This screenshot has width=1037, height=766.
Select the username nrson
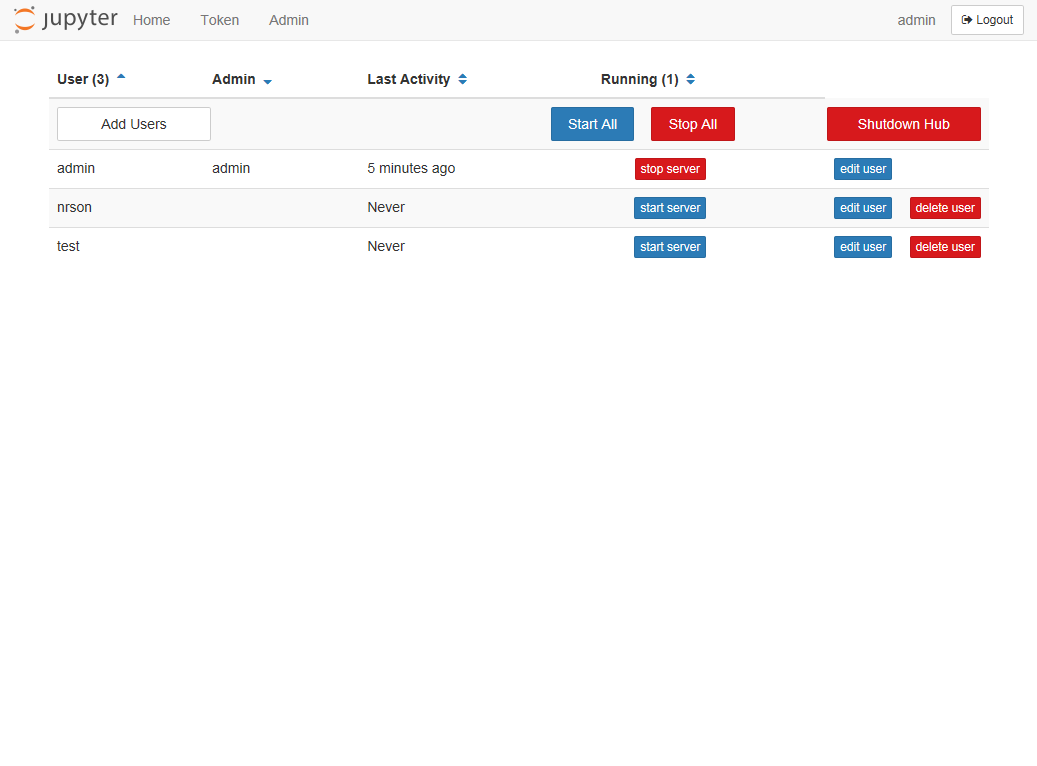coord(74,207)
